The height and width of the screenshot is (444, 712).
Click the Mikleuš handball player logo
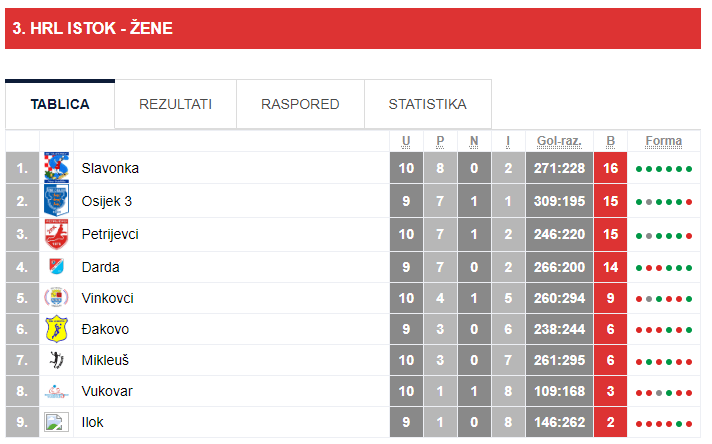click(56, 360)
